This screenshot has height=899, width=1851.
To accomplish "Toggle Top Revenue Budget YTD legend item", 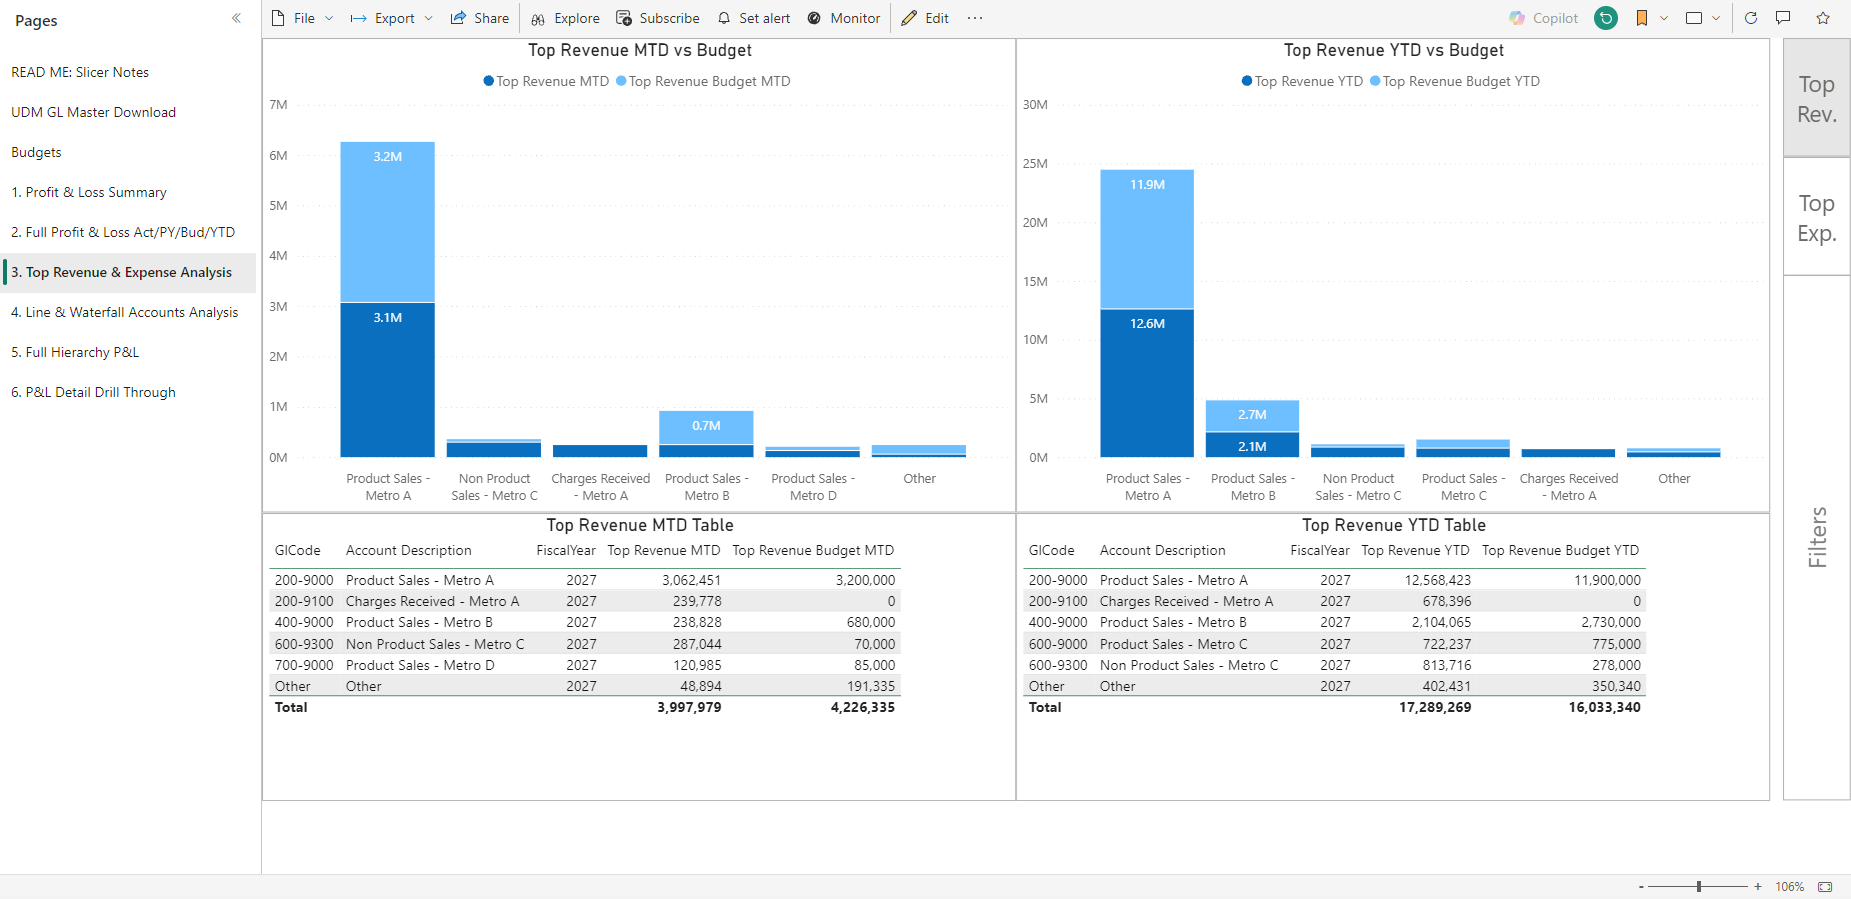I will (1455, 81).
